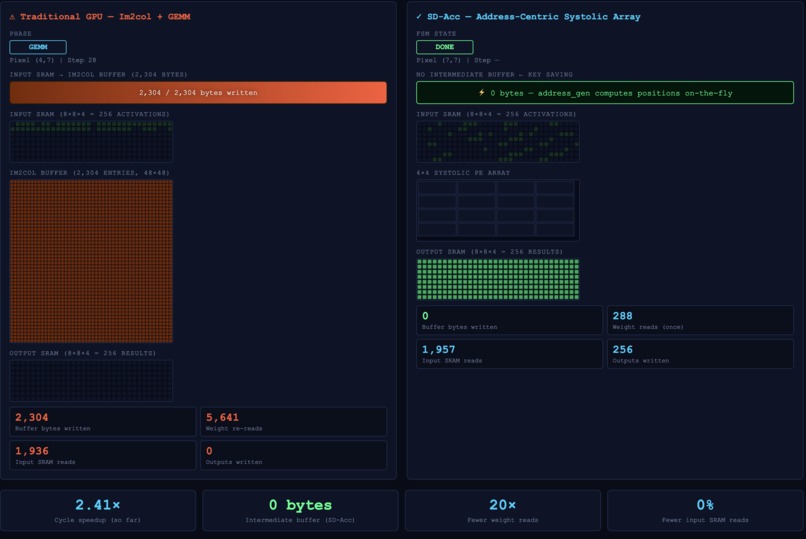Click the SD-Acc input SRAM grid
Screen dimensions: 806x539
pyautogui.click(x=498, y=142)
